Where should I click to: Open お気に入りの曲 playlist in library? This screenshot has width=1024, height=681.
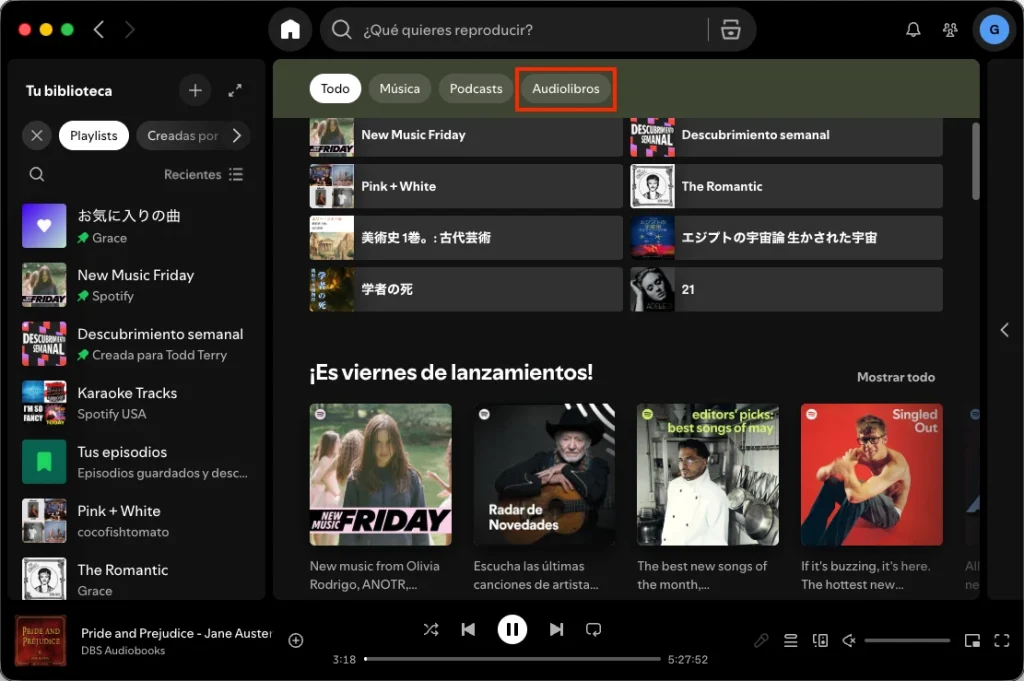point(136,226)
